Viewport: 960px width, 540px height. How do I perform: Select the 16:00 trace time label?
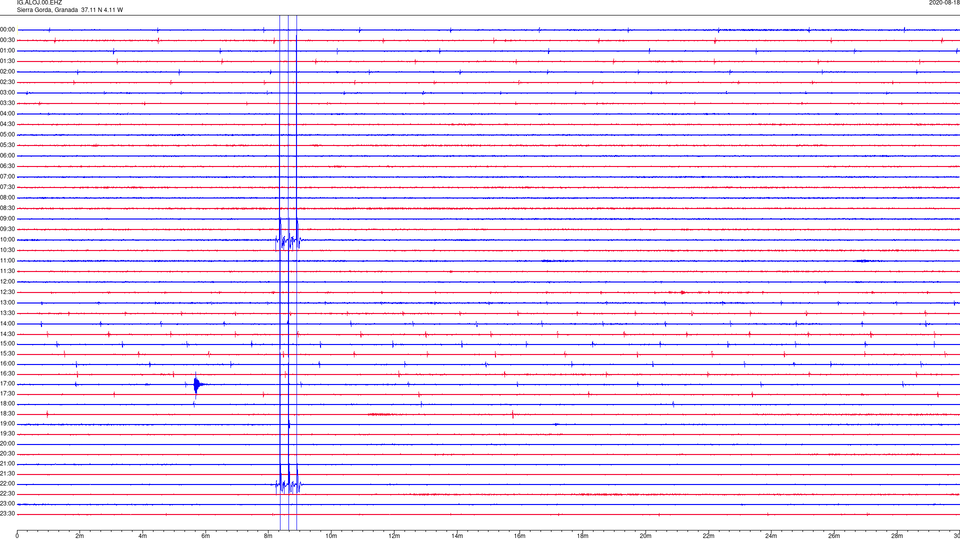point(7,364)
